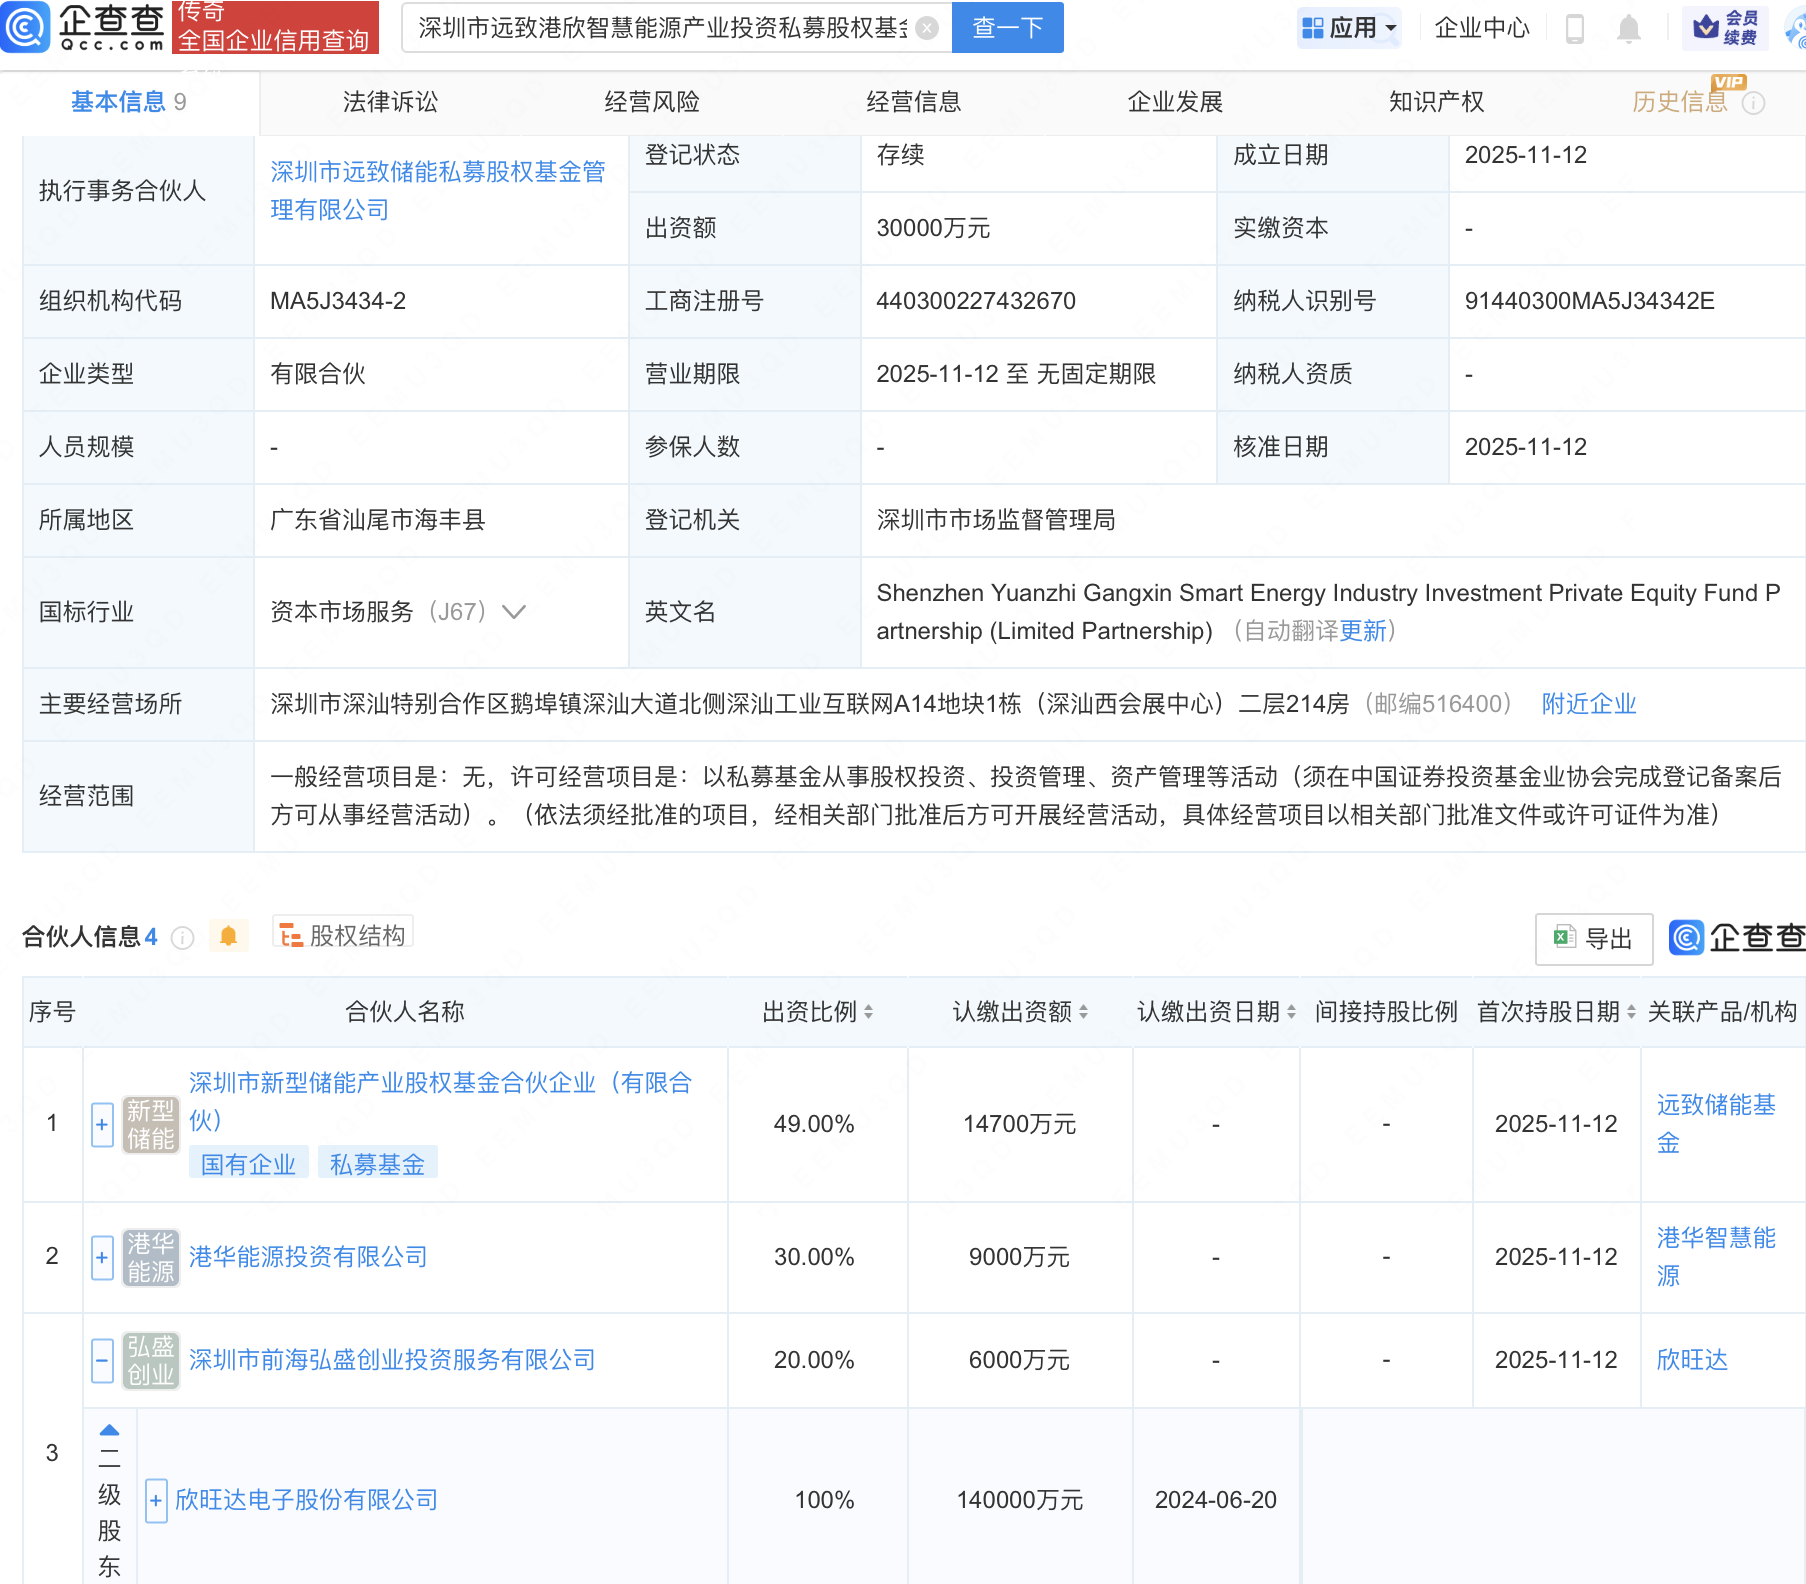
Task: Open the 应用 dropdown menu
Action: pos(1350,28)
